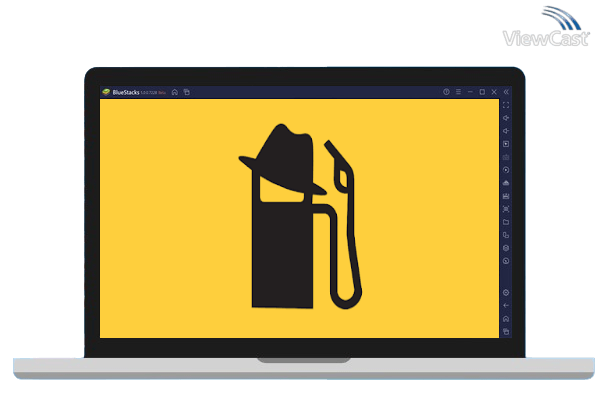Open the BlueStacks home screen icon in title bar
The height and width of the screenshot is (414, 602).
(175, 92)
